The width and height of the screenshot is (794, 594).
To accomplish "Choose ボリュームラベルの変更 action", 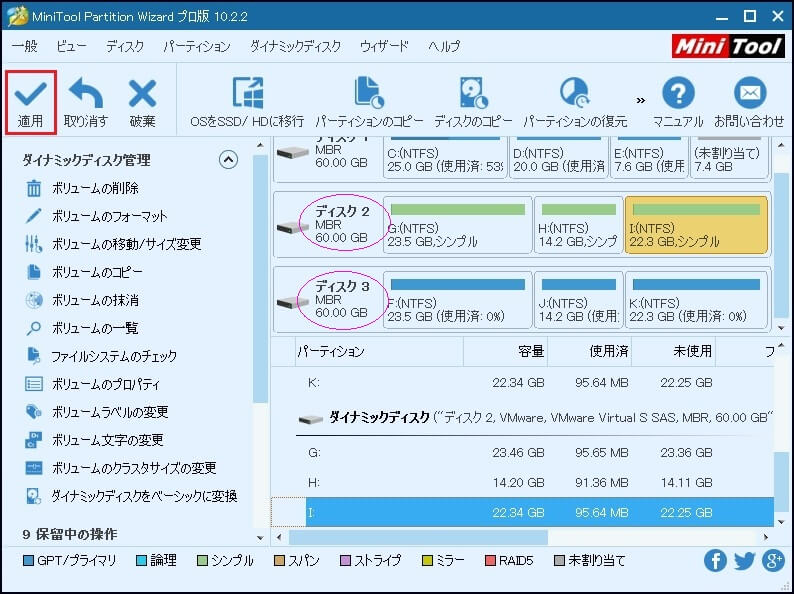I will click(96, 412).
